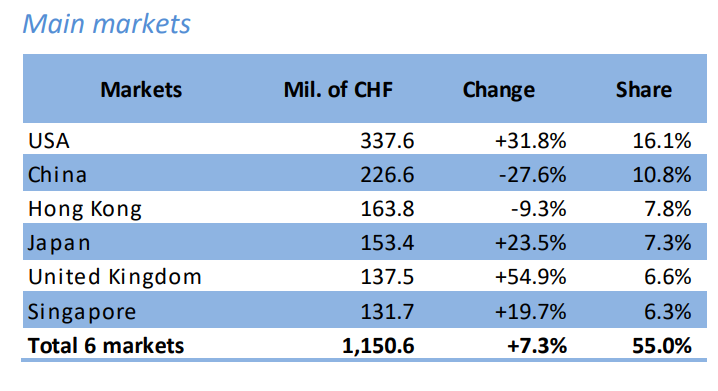
Task: Select the Hong Kong row label
Action: 85,209
